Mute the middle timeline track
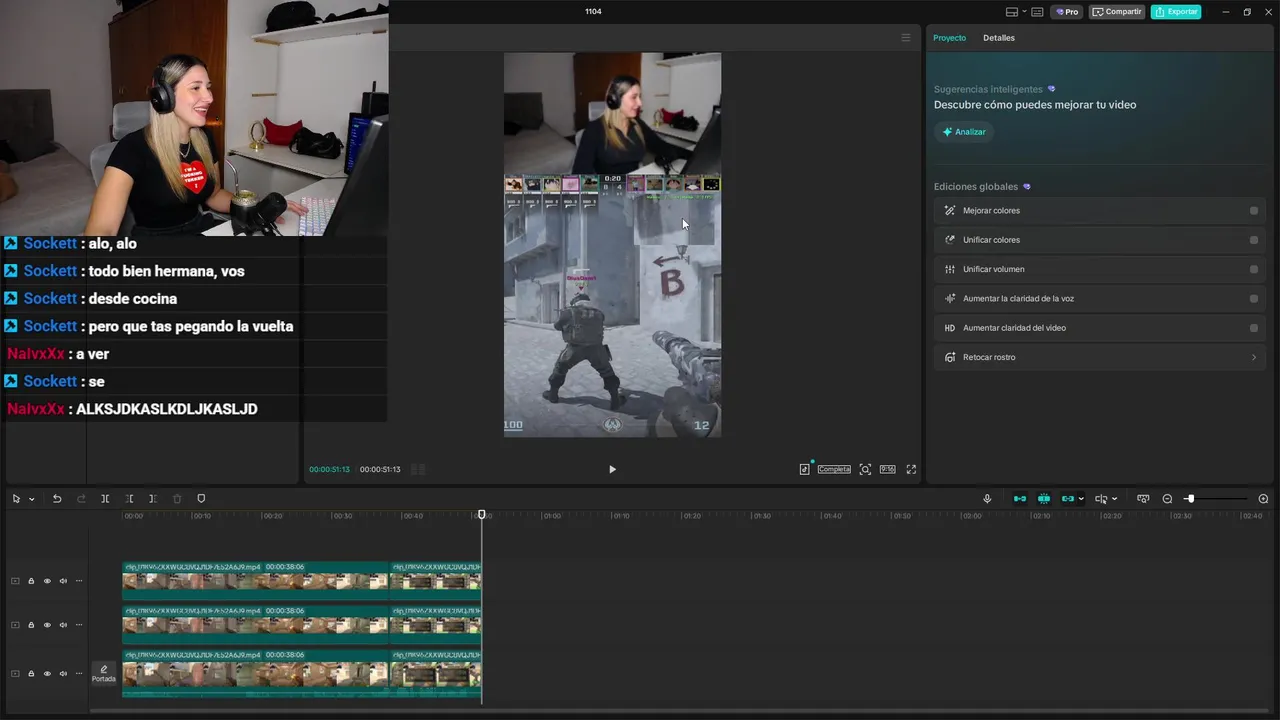 pos(63,625)
